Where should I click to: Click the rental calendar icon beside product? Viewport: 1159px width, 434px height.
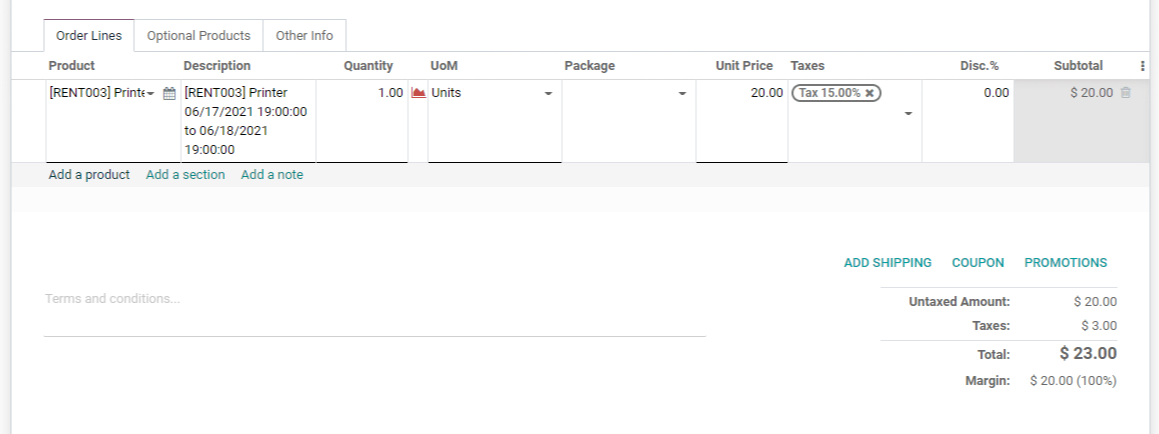[x=169, y=93]
